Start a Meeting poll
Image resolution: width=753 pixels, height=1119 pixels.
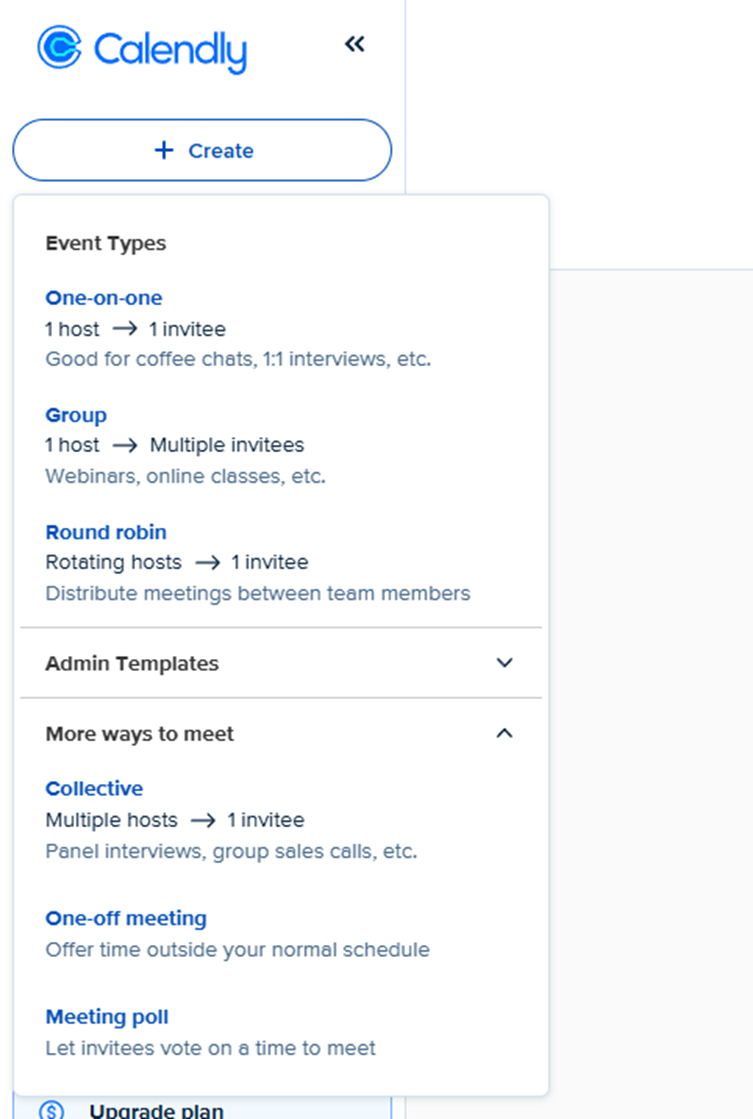(x=107, y=1017)
